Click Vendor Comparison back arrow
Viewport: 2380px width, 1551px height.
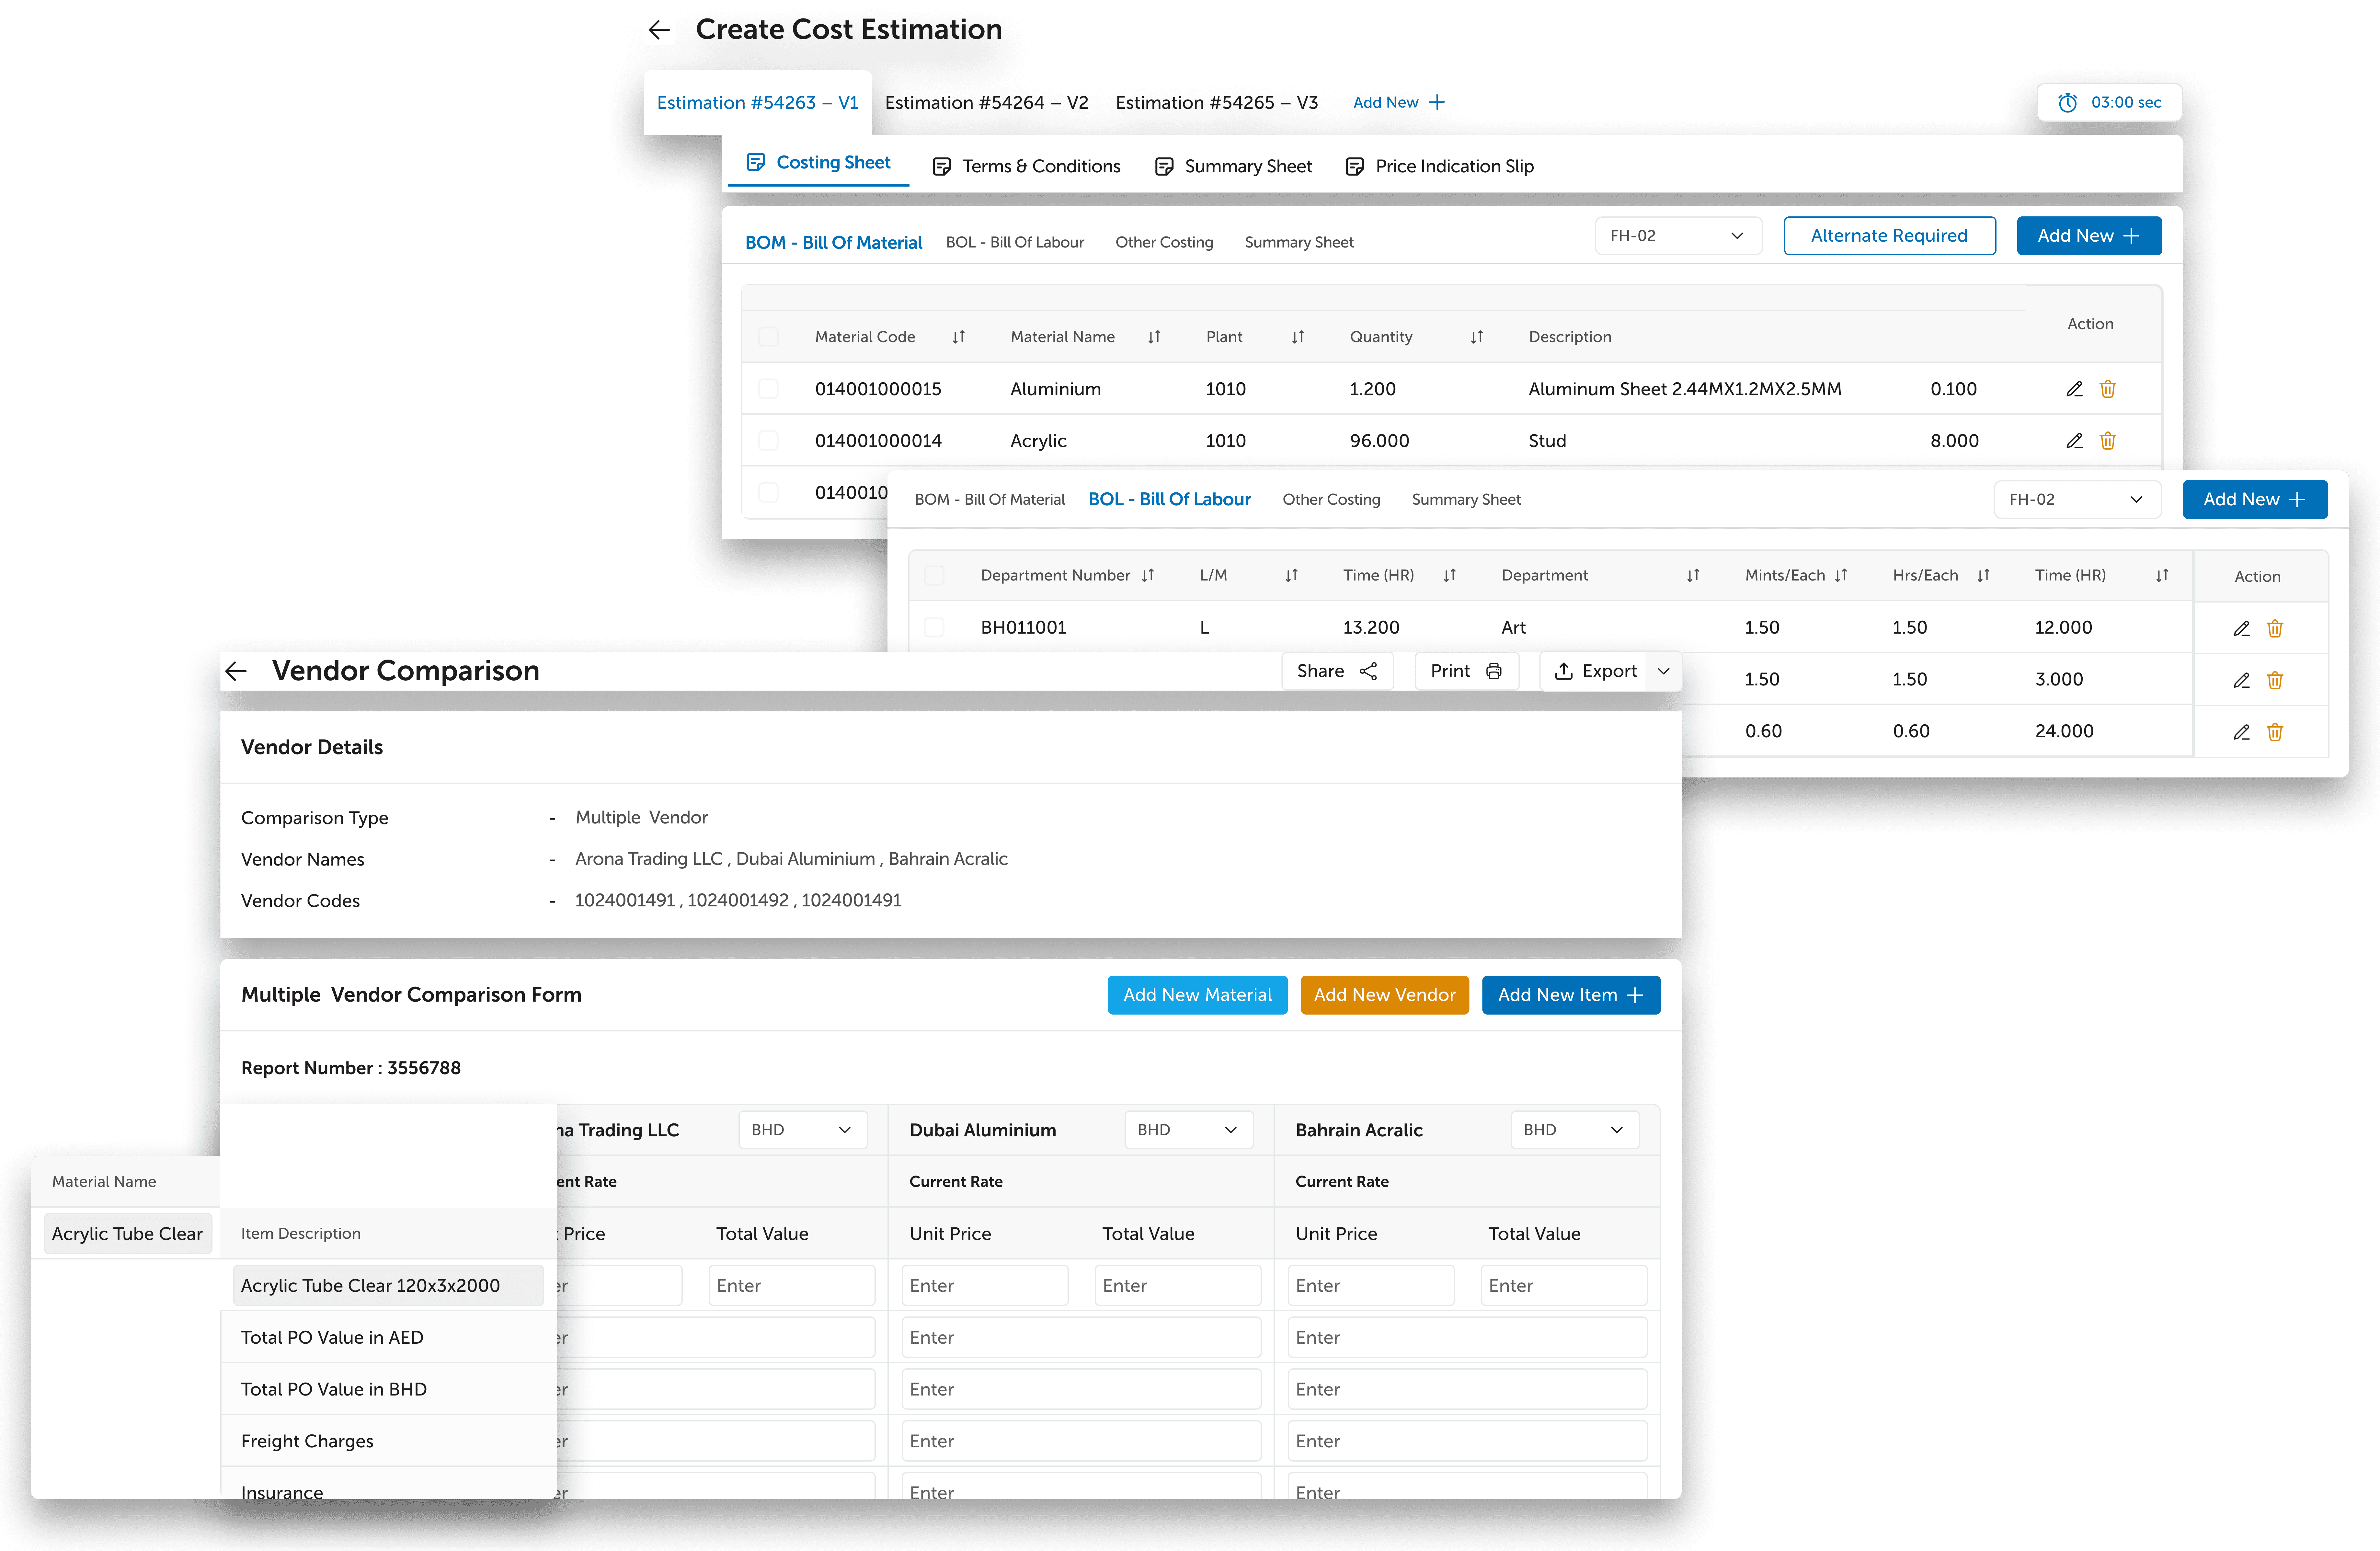236,671
